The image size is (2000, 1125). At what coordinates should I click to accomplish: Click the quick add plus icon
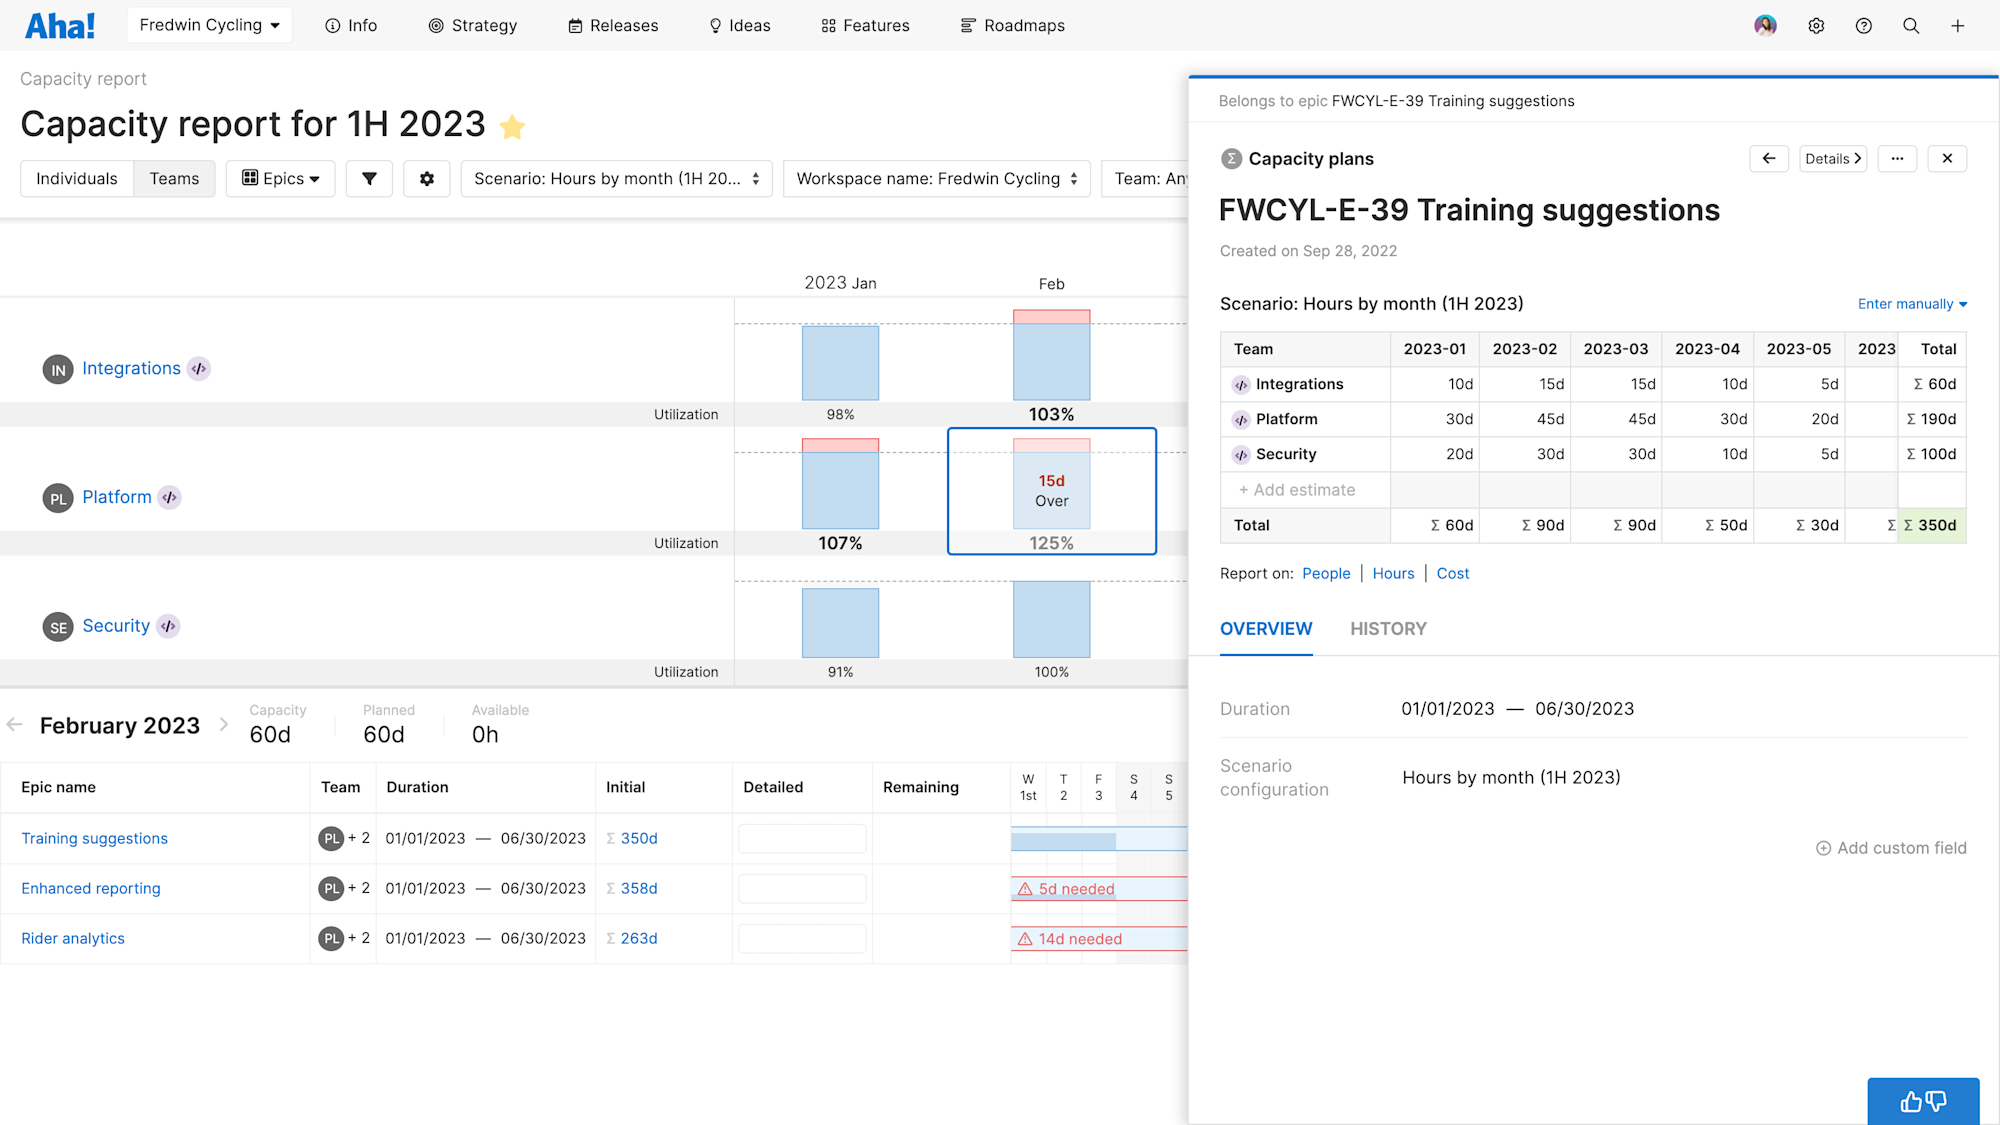[x=1958, y=25]
